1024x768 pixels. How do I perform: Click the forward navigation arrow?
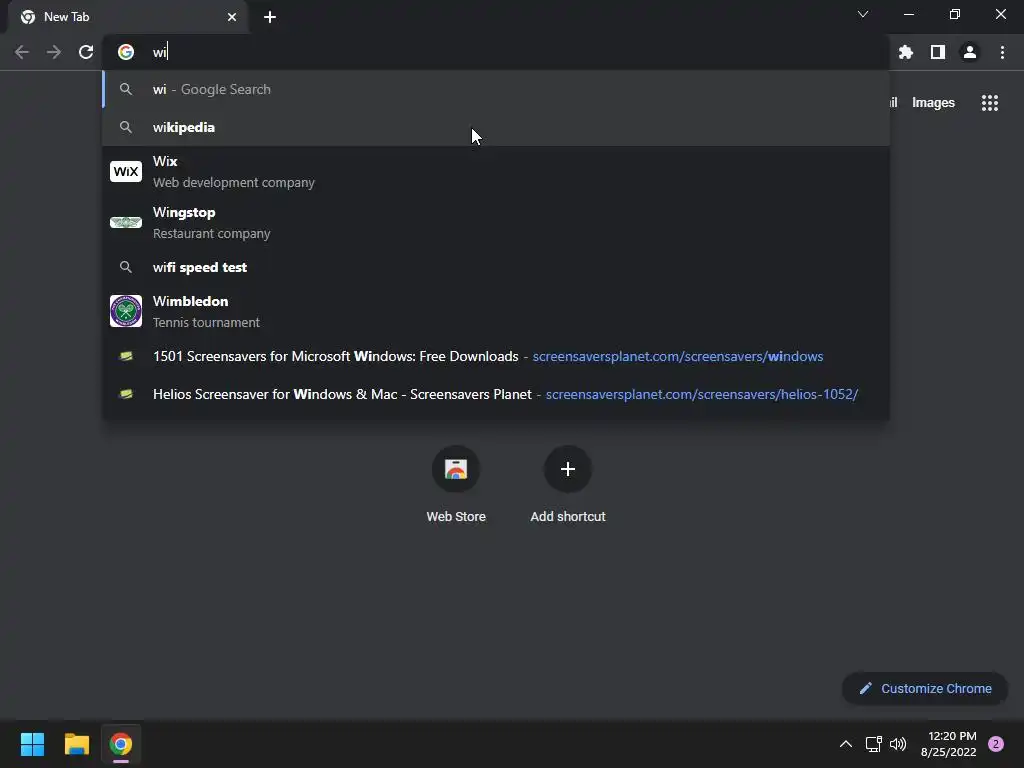pos(54,52)
